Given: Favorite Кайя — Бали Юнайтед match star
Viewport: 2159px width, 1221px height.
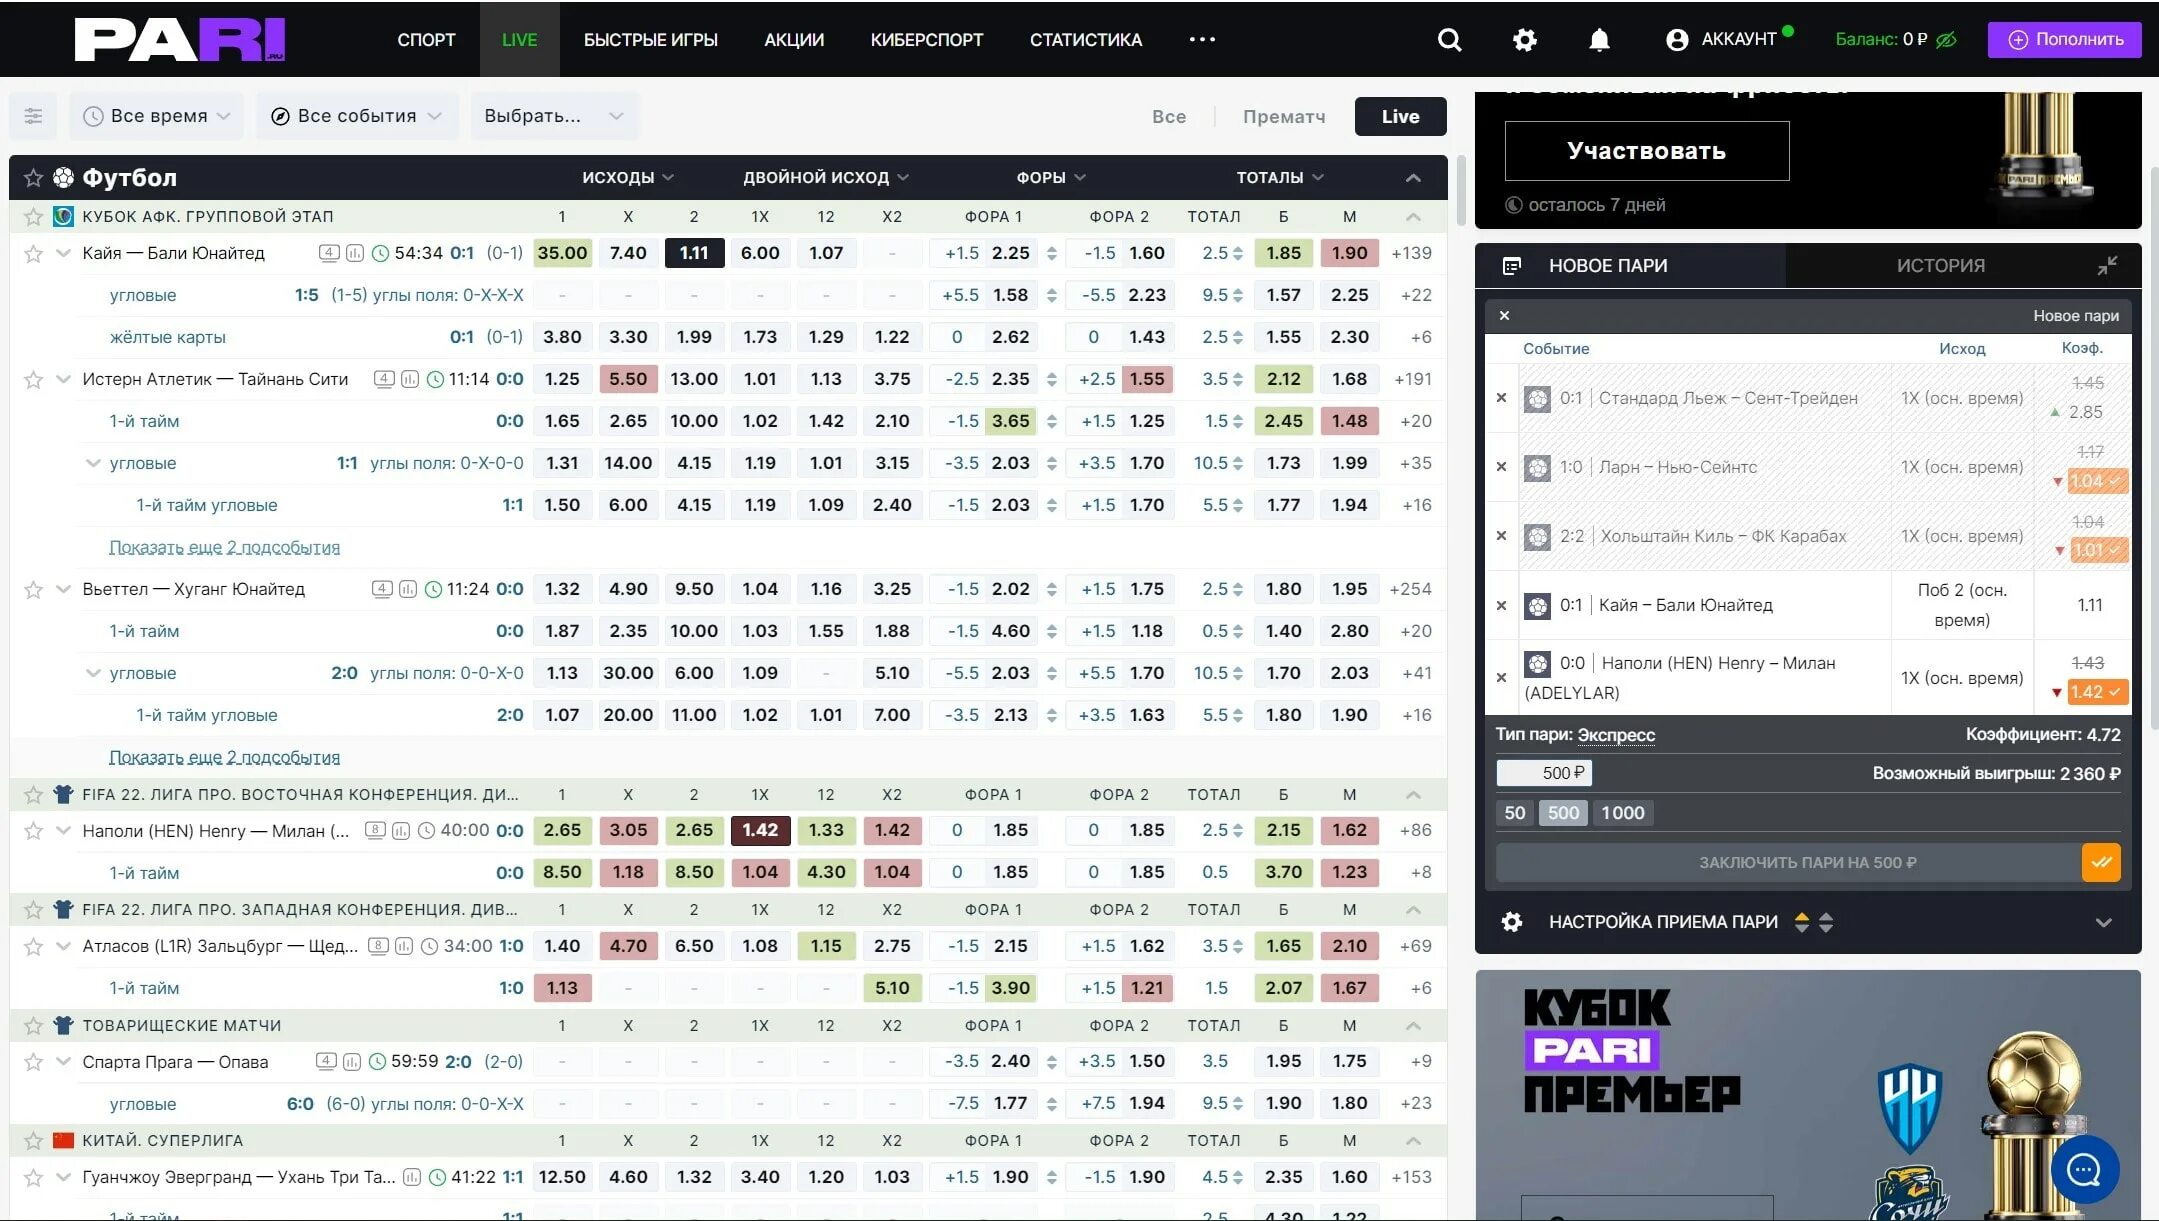Looking at the screenshot, I should [33, 254].
